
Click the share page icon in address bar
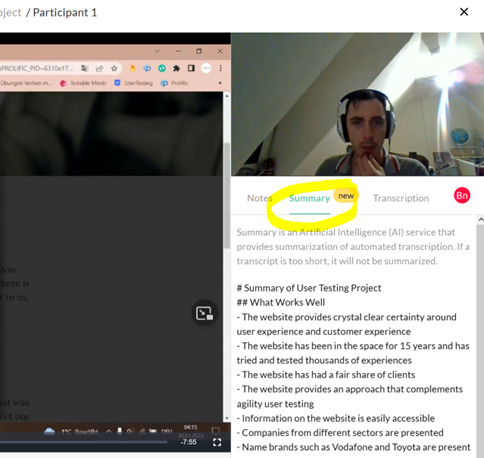coord(99,68)
